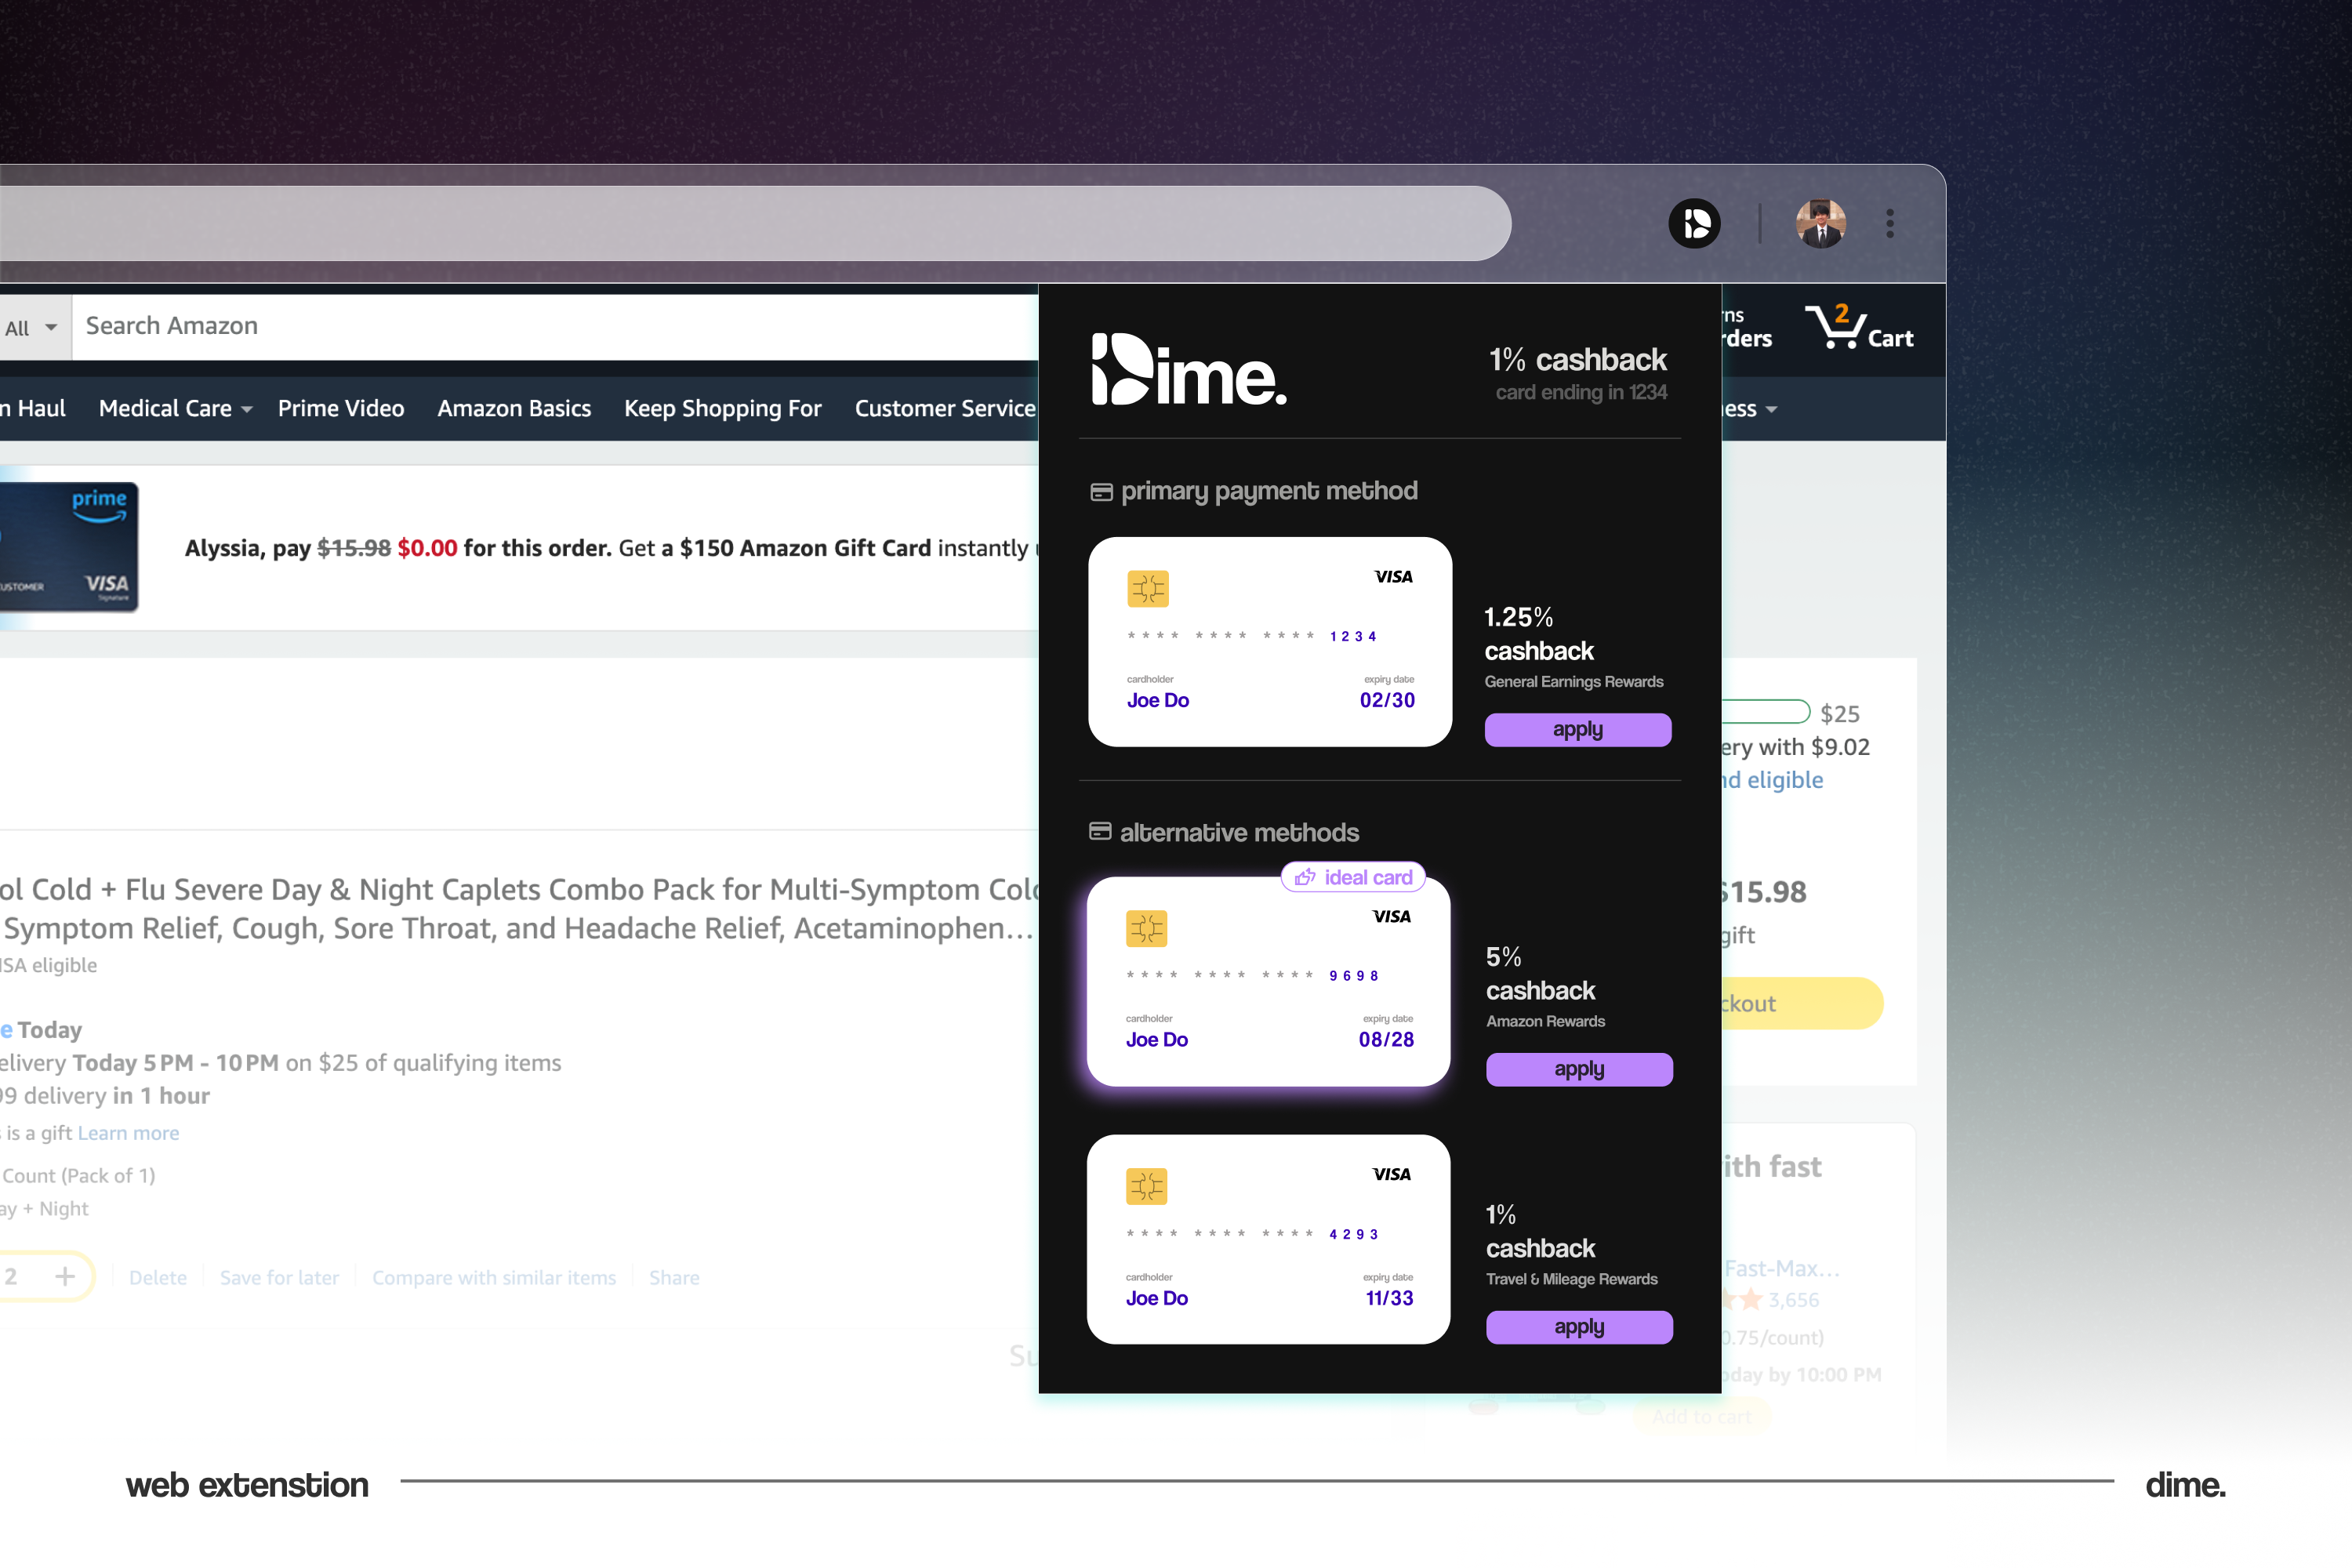Select the Visa card ending 9698
This screenshot has width=2352, height=1568.
tap(1268, 981)
